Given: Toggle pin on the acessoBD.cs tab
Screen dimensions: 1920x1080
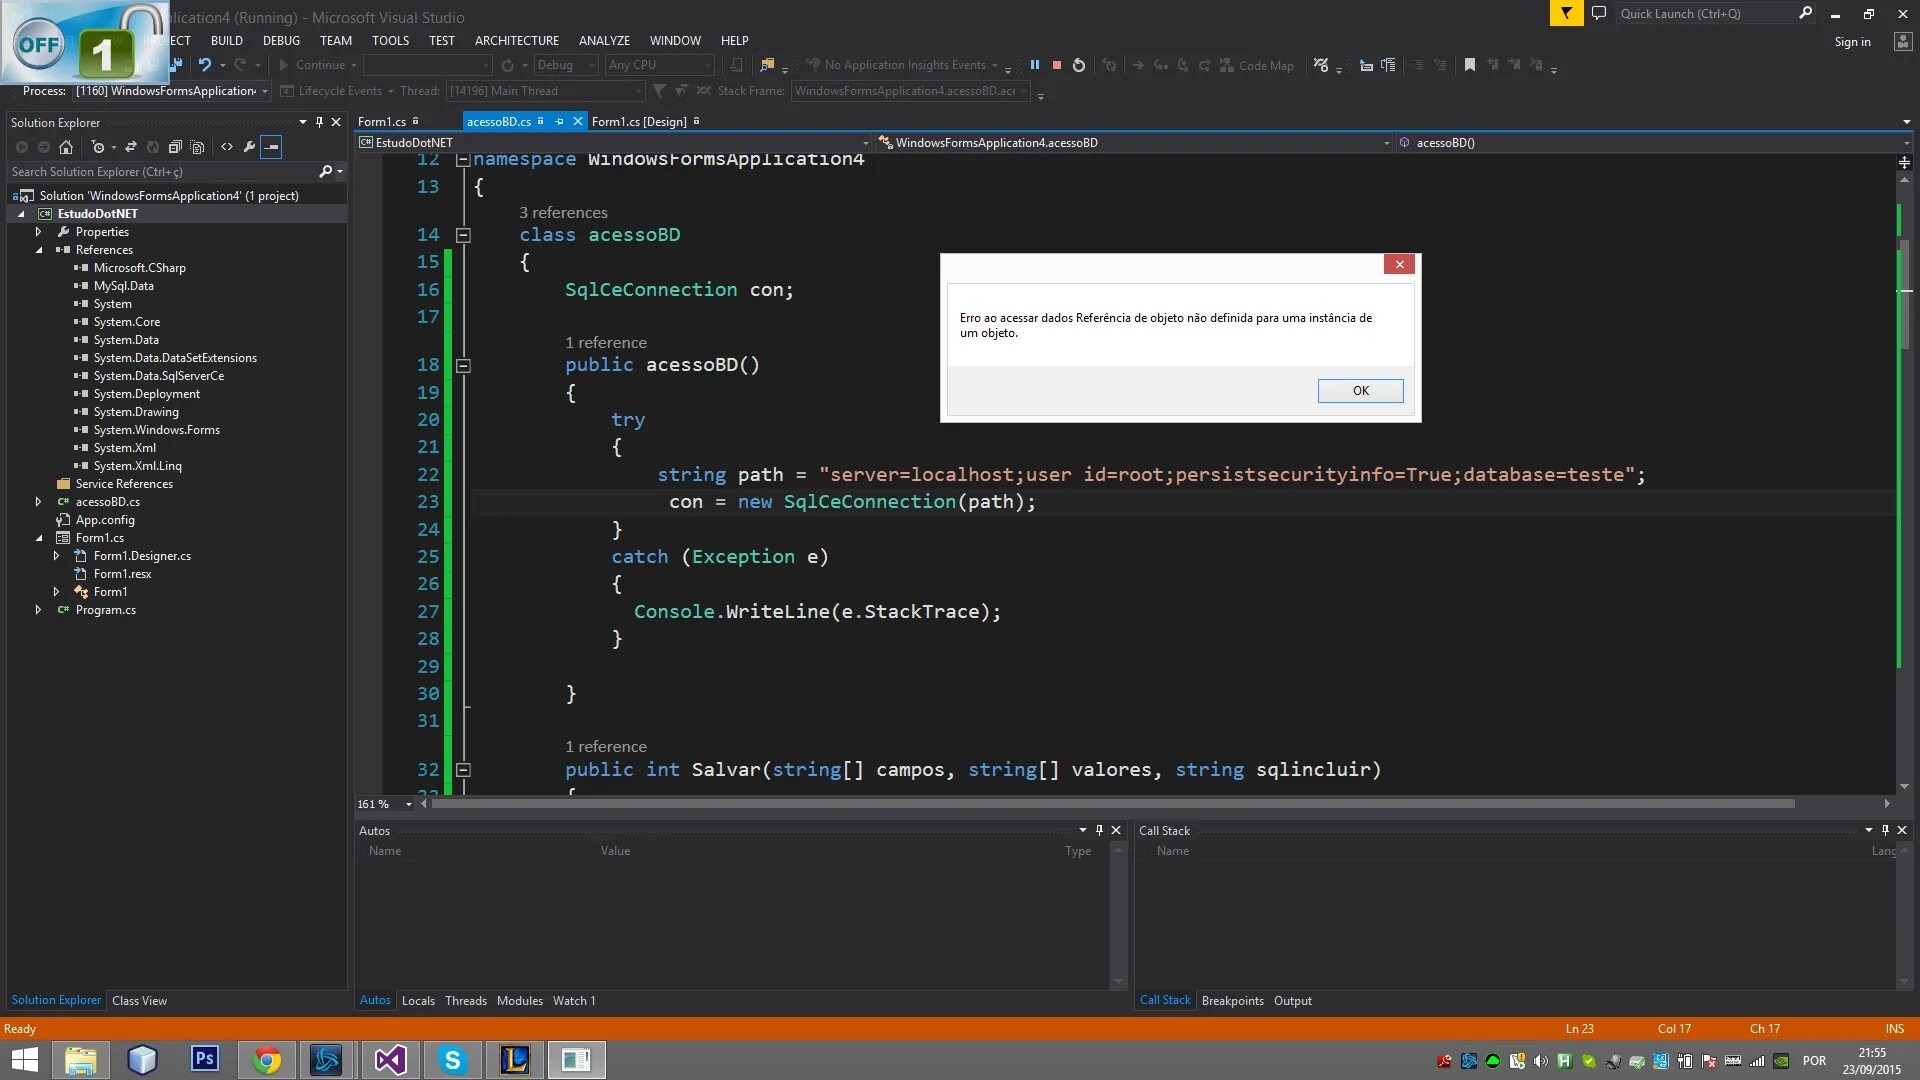Looking at the screenshot, I should (559, 122).
